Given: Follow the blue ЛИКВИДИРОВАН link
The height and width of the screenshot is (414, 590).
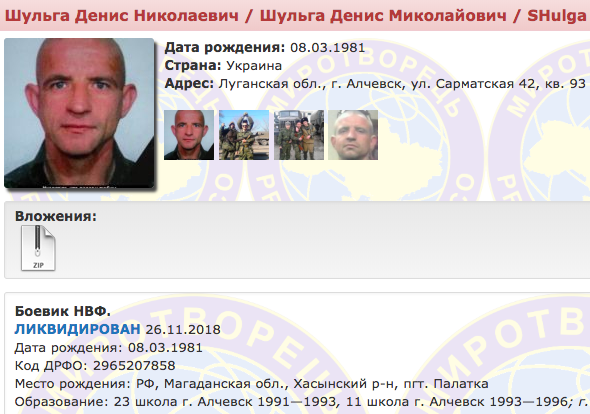Looking at the screenshot, I should [x=78, y=329].
